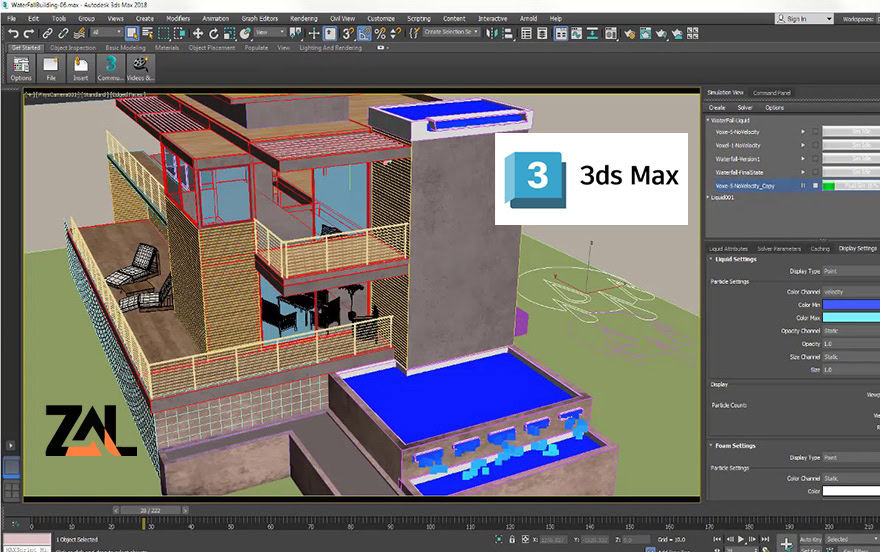Click the Color Min blue swatch
The width and height of the screenshot is (880, 552).
click(851, 305)
